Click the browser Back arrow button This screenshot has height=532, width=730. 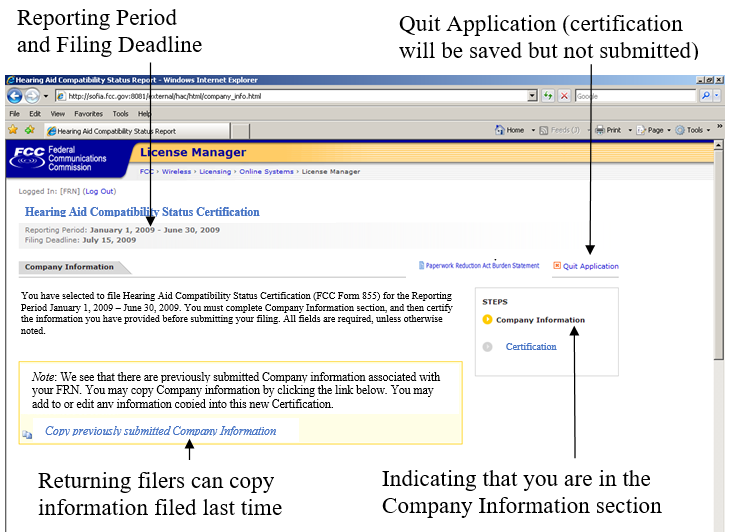14,96
